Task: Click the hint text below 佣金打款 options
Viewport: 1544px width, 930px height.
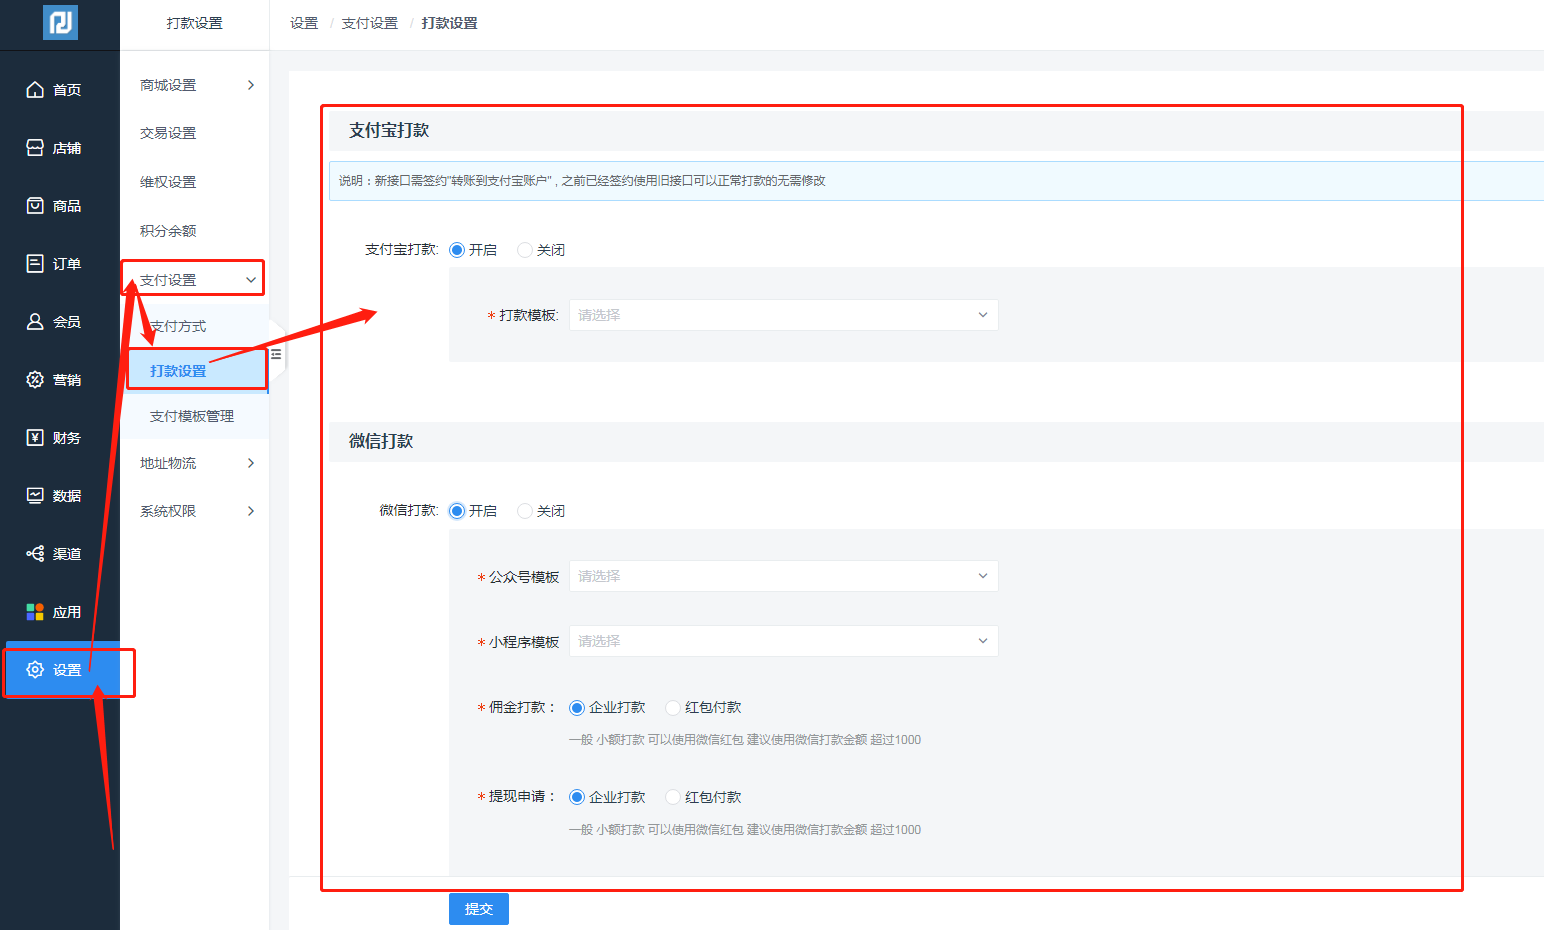Action: [x=745, y=740]
